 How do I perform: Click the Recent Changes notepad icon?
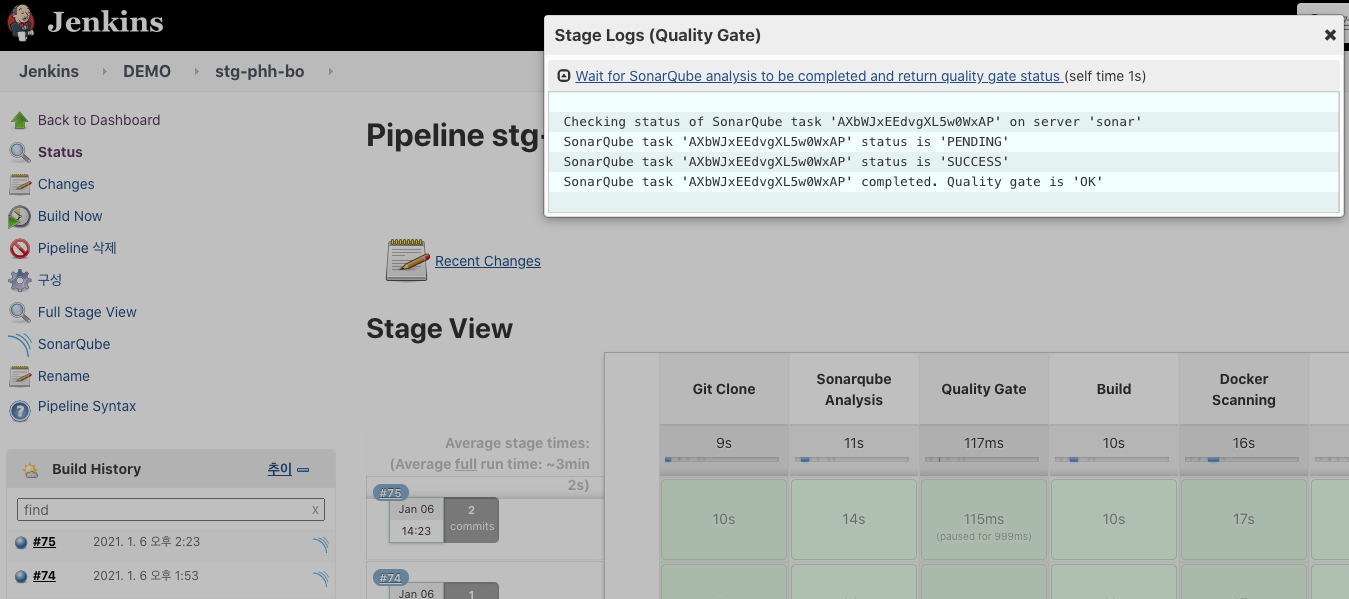[x=407, y=260]
